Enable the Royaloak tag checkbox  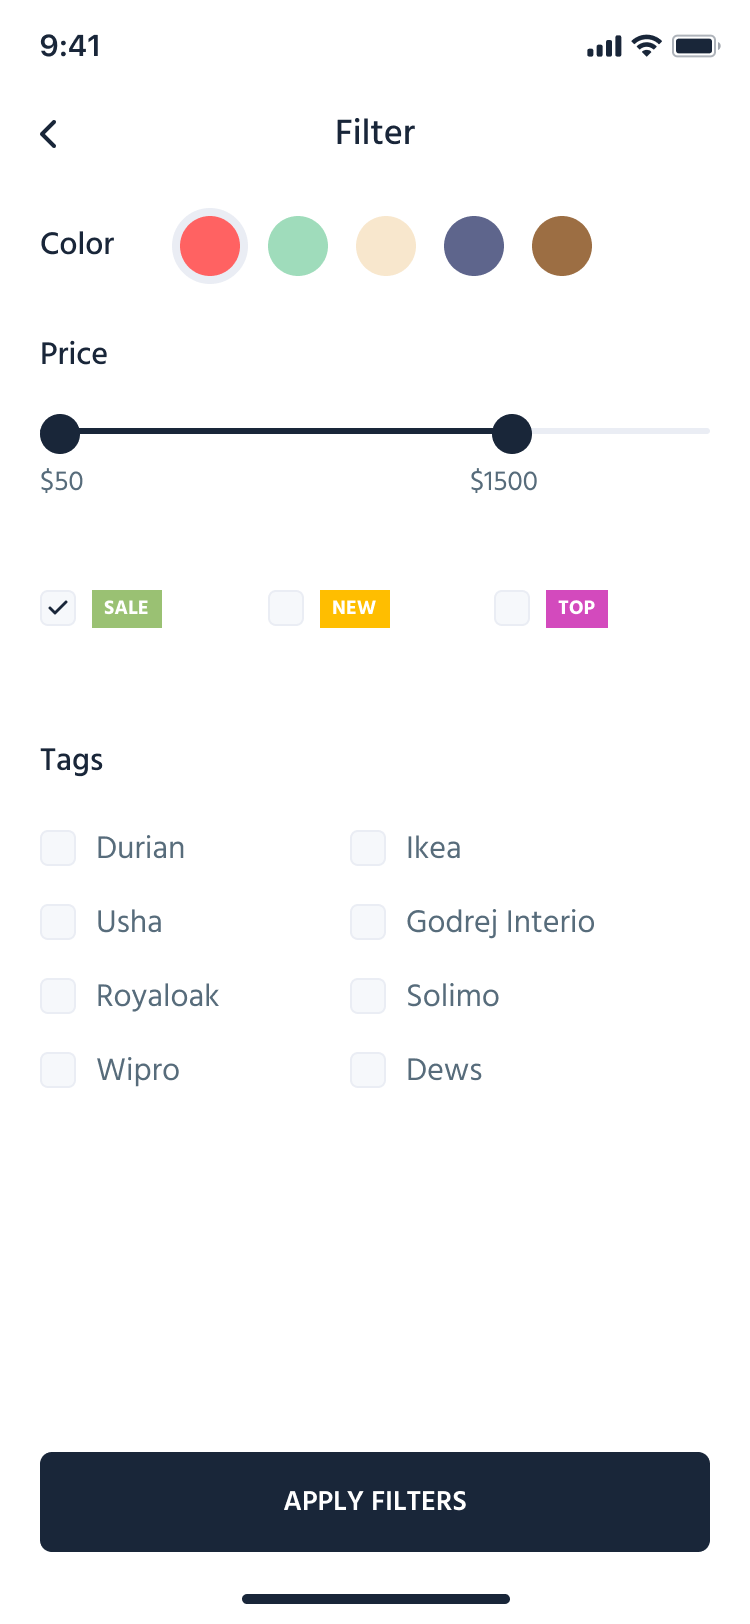(58, 996)
